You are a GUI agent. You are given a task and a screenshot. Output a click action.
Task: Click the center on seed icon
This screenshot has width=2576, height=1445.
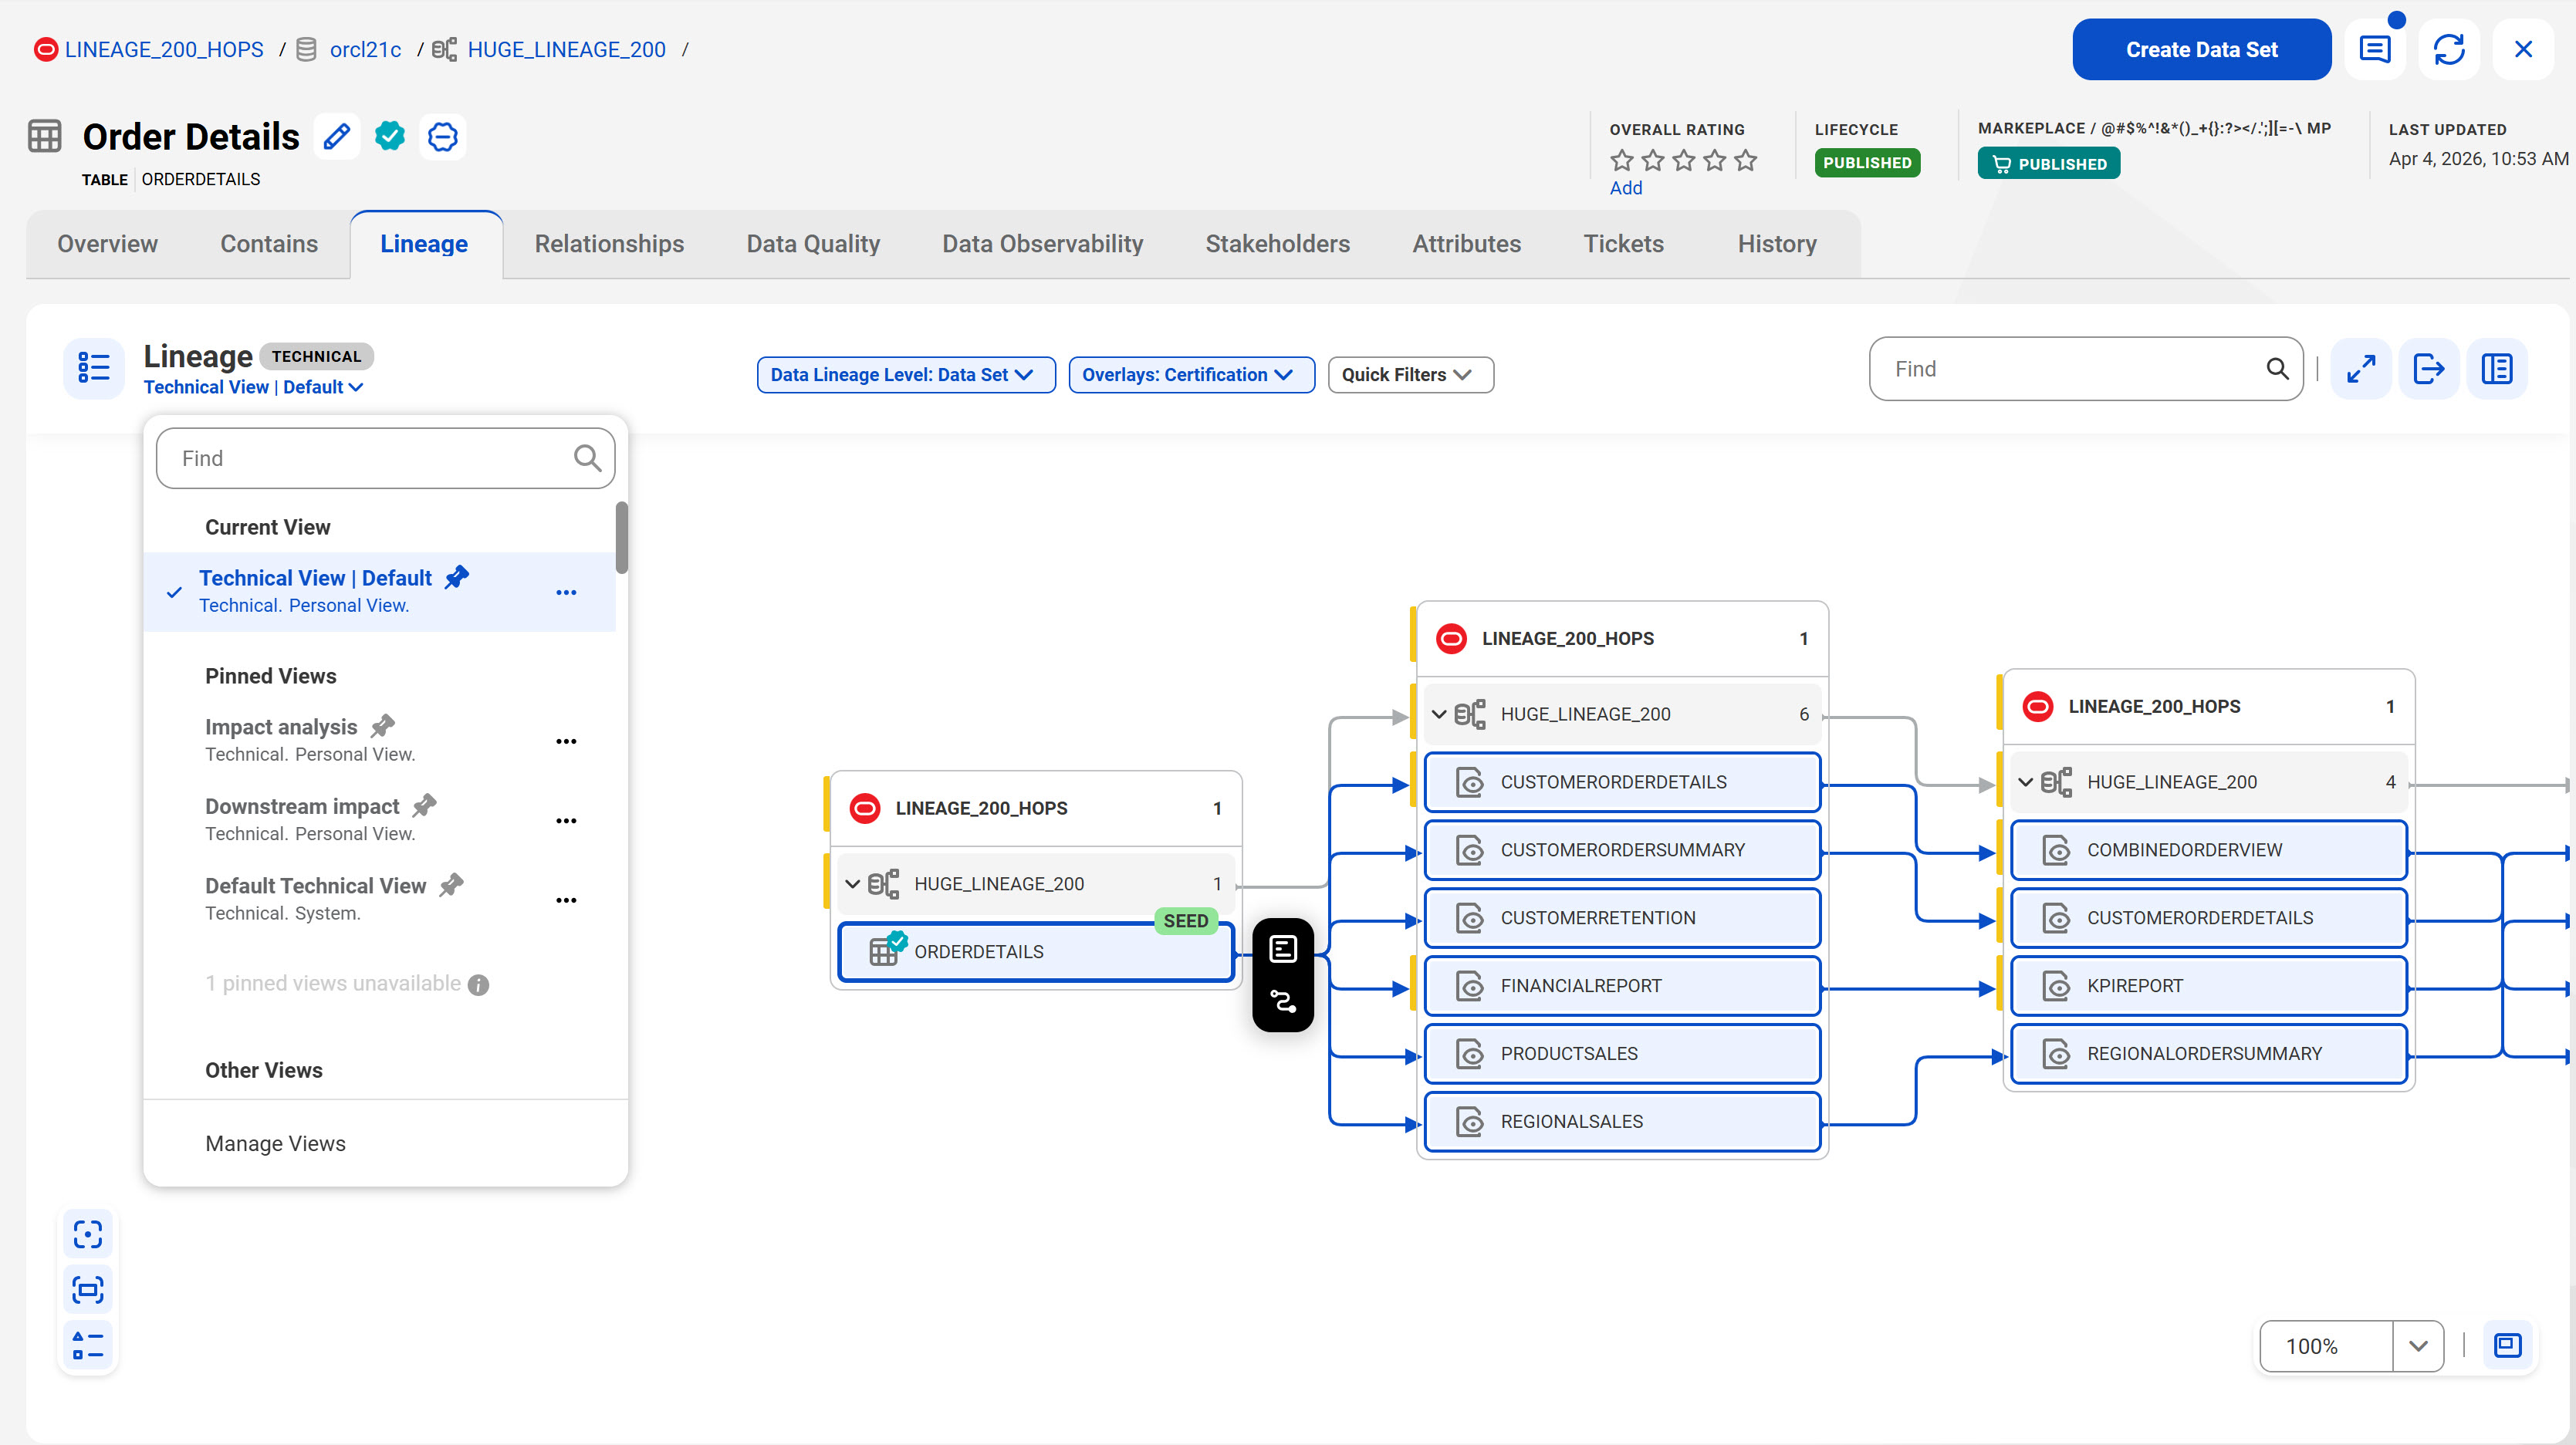(x=88, y=1235)
